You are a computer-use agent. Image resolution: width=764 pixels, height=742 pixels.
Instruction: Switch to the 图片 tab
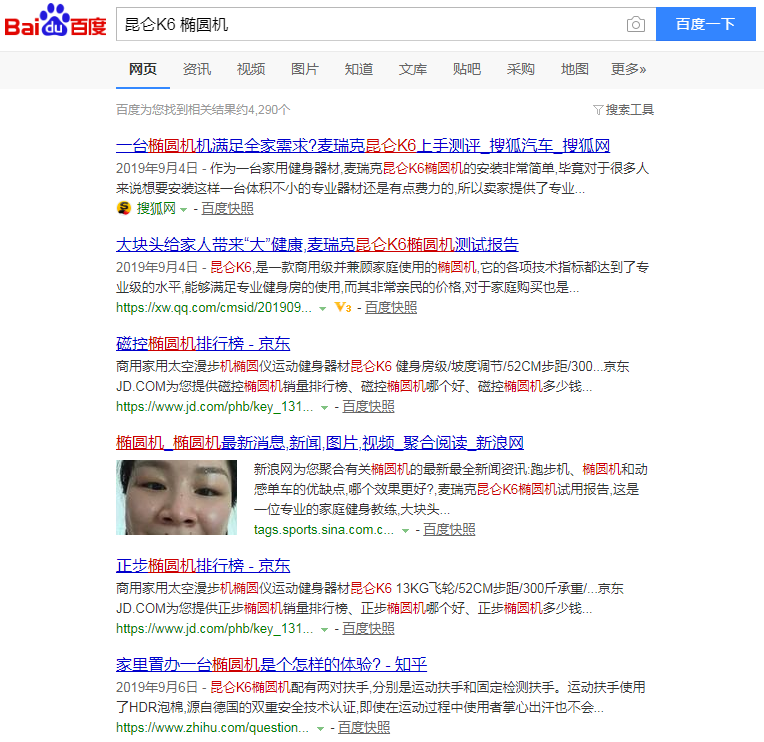click(x=305, y=69)
